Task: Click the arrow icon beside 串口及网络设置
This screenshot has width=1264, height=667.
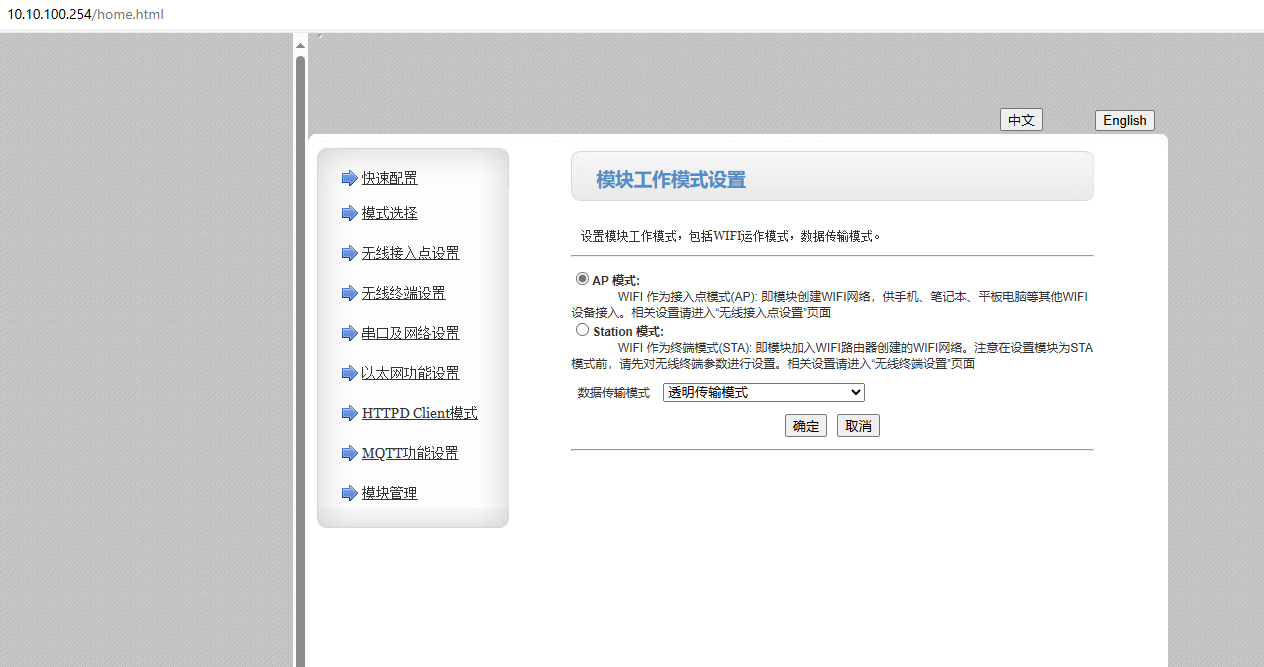Action: (x=349, y=333)
